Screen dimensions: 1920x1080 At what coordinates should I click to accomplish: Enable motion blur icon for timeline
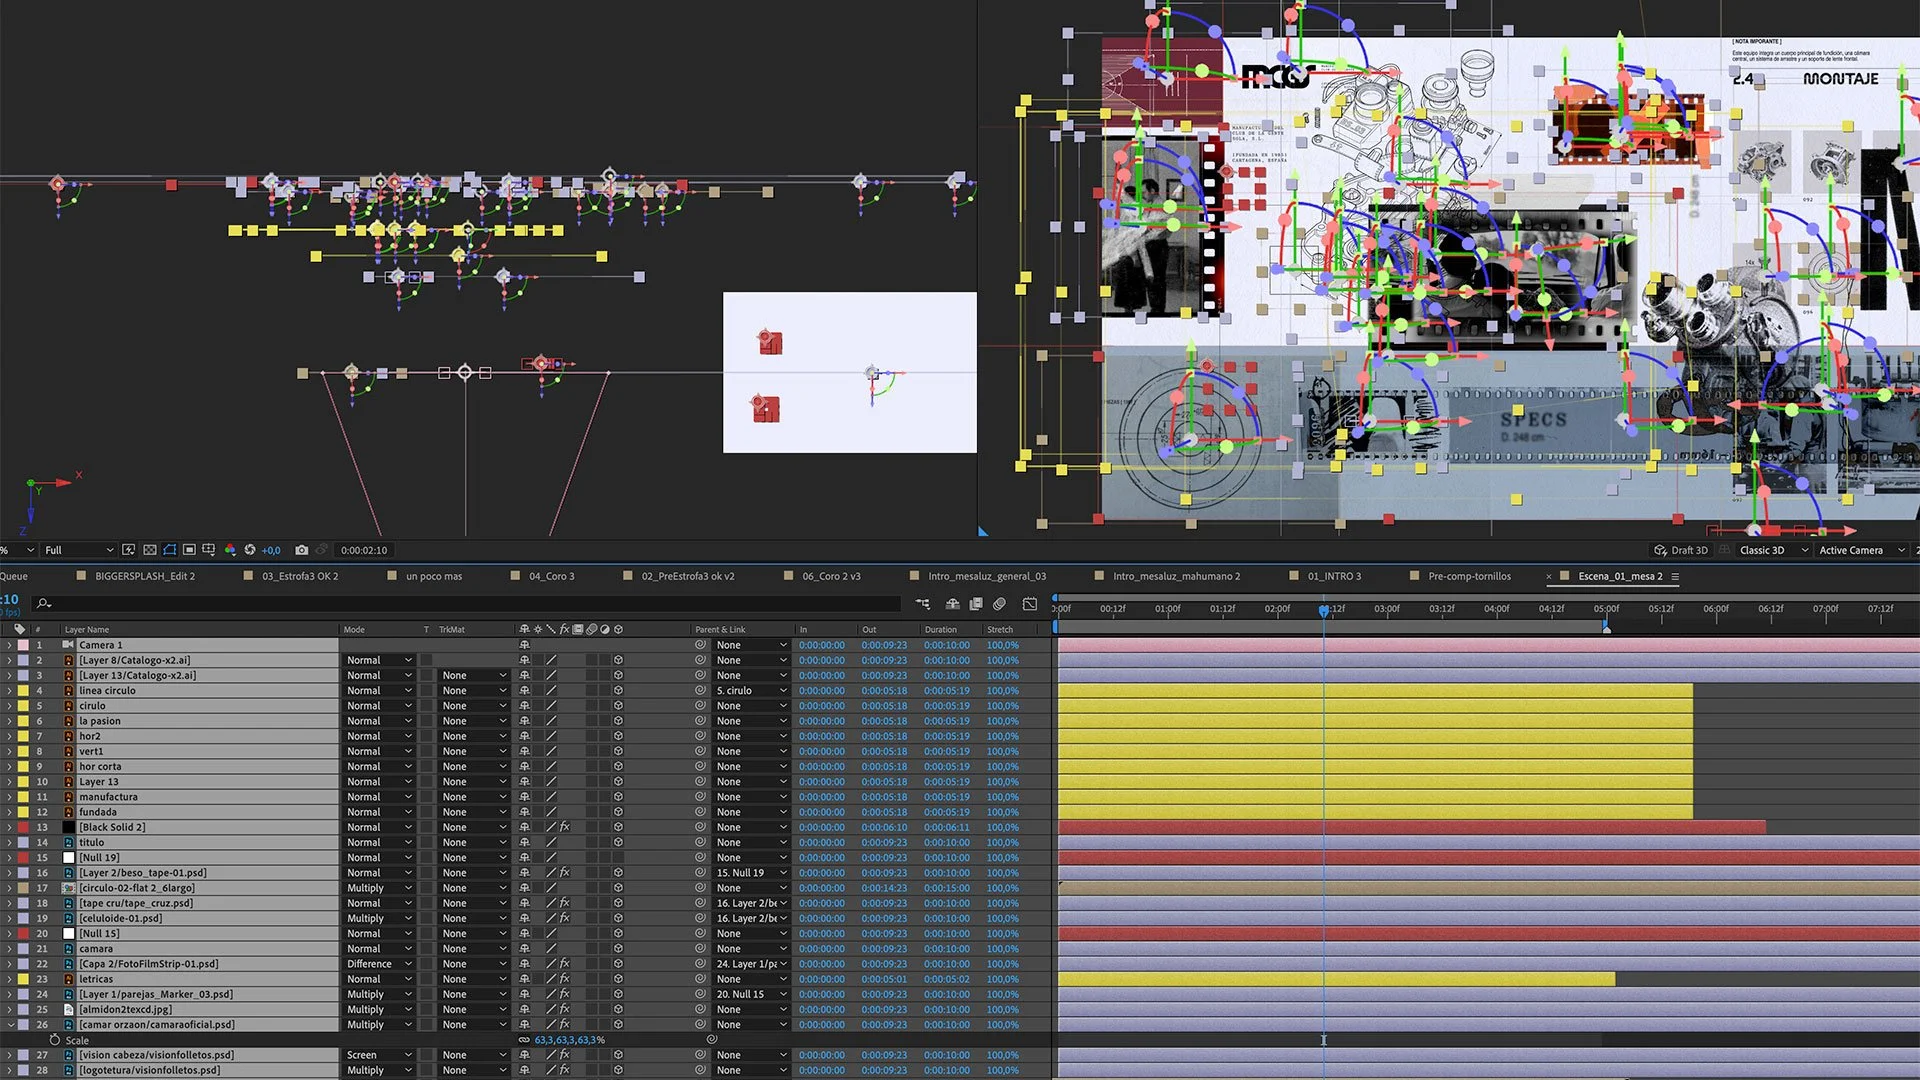click(x=999, y=604)
